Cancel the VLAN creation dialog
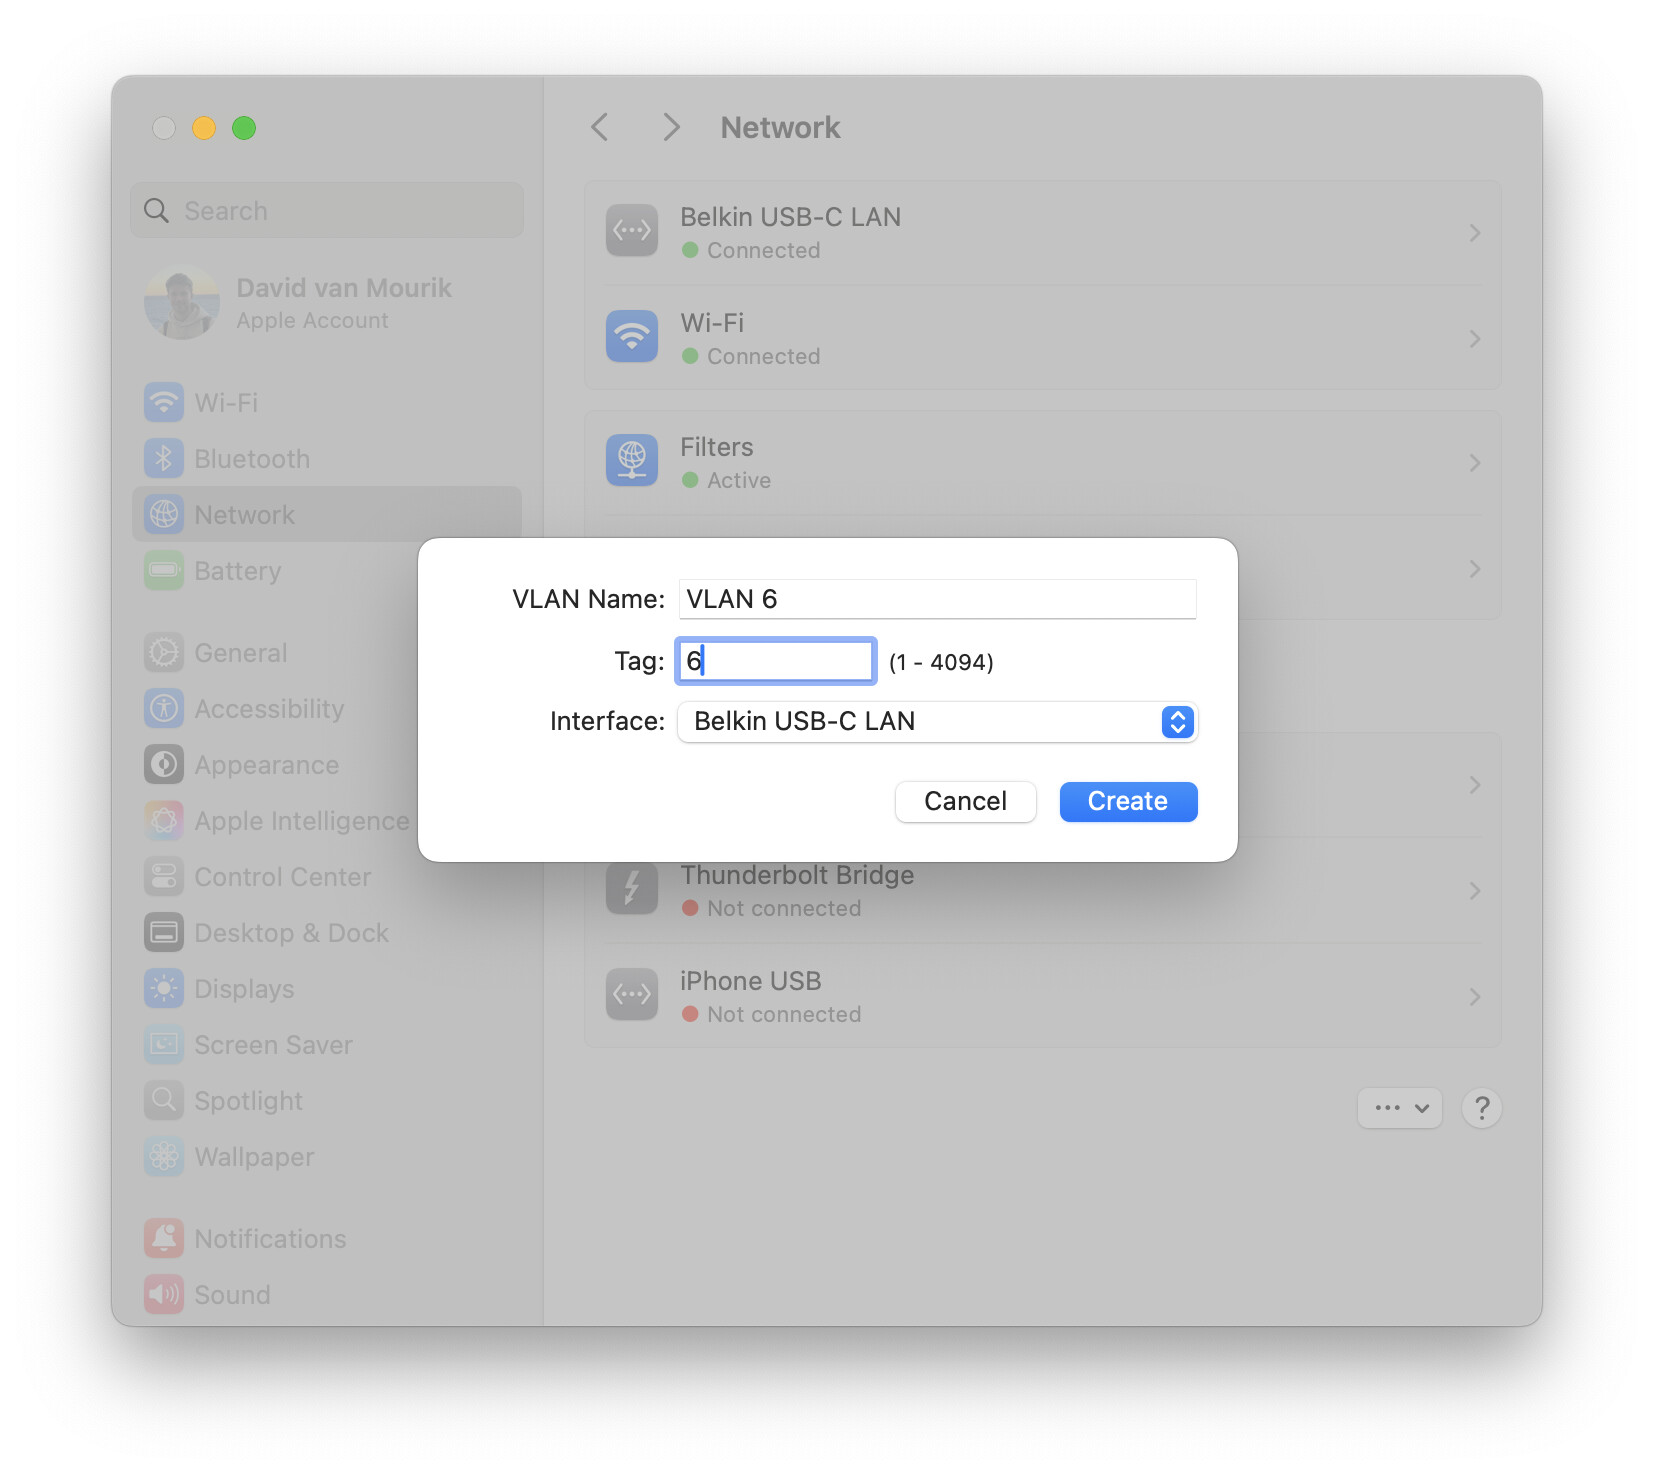This screenshot has width=1654, height=1474. 964,802
